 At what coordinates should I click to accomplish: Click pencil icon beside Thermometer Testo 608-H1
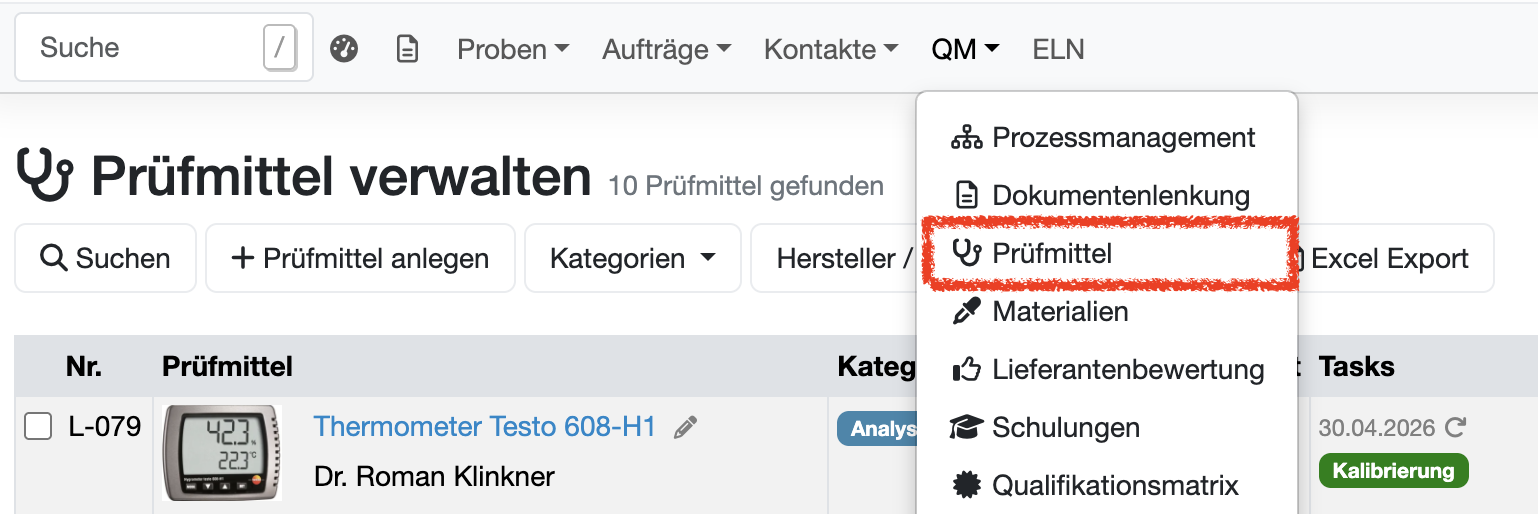pyautogui.click(x=685, y=428)
